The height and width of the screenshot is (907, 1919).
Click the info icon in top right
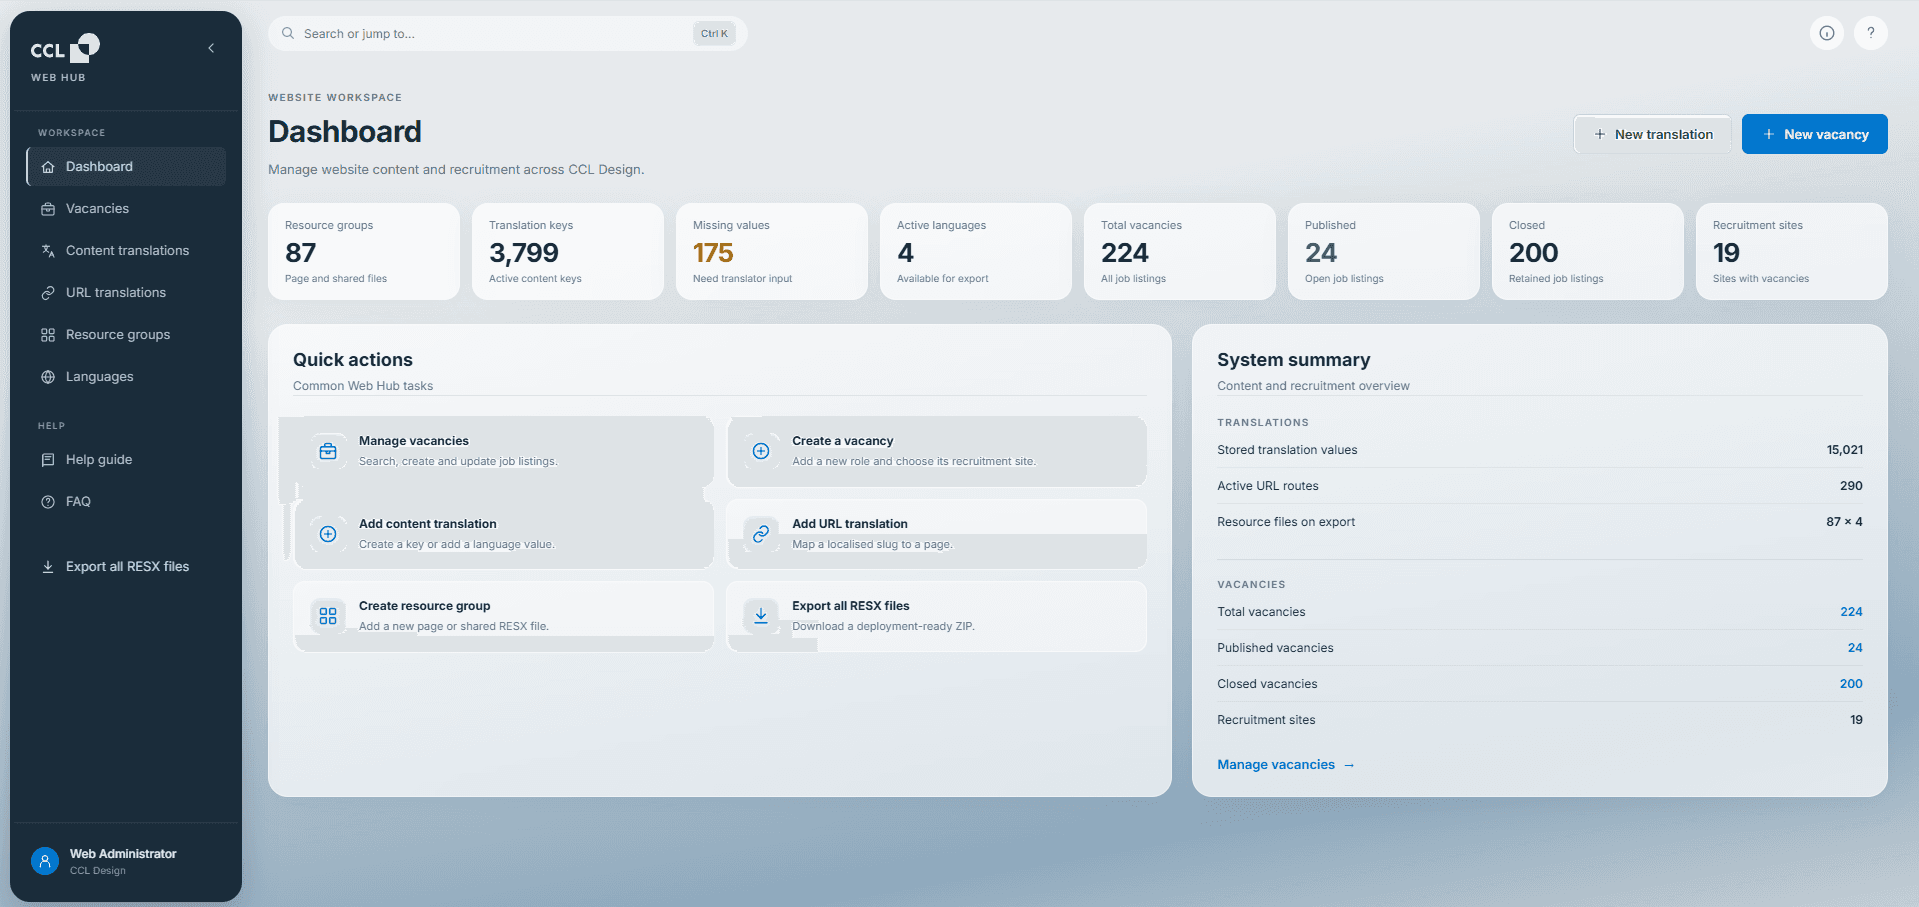pyautogui.click(x=1827, y=33)
